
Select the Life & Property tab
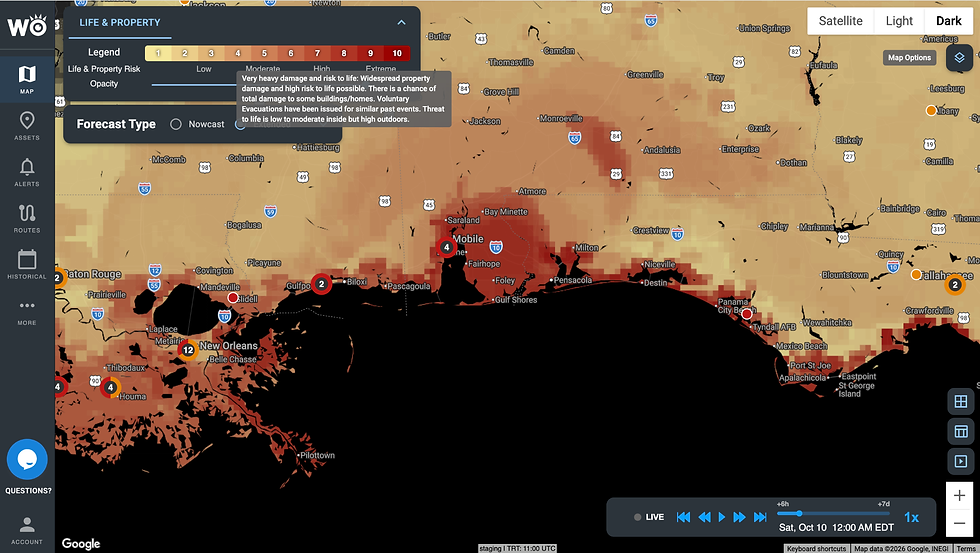pyautogui.click(x=119, y=22)
